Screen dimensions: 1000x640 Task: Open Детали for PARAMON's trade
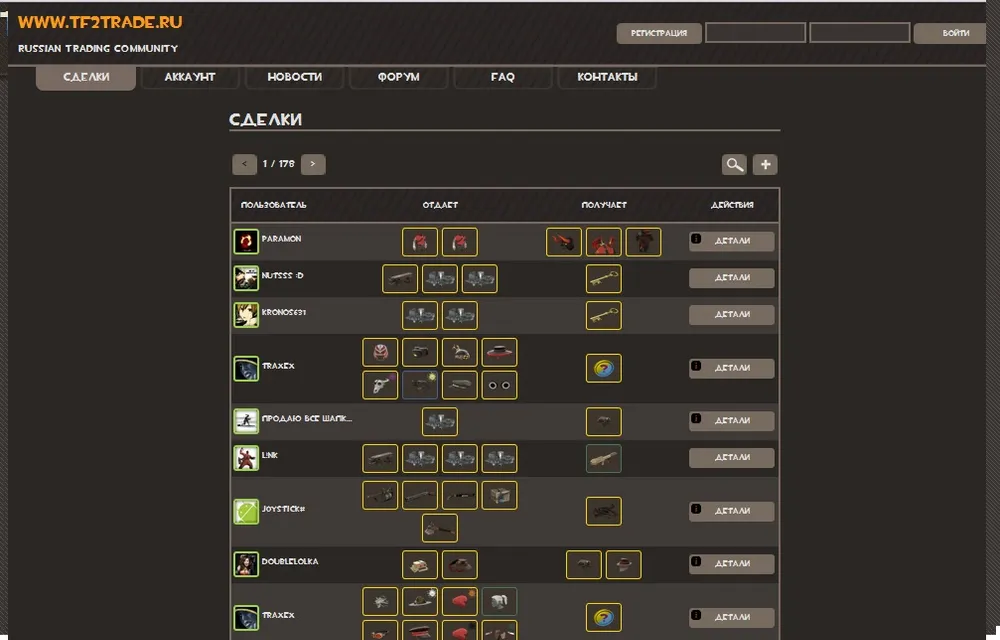coord(732,241)
